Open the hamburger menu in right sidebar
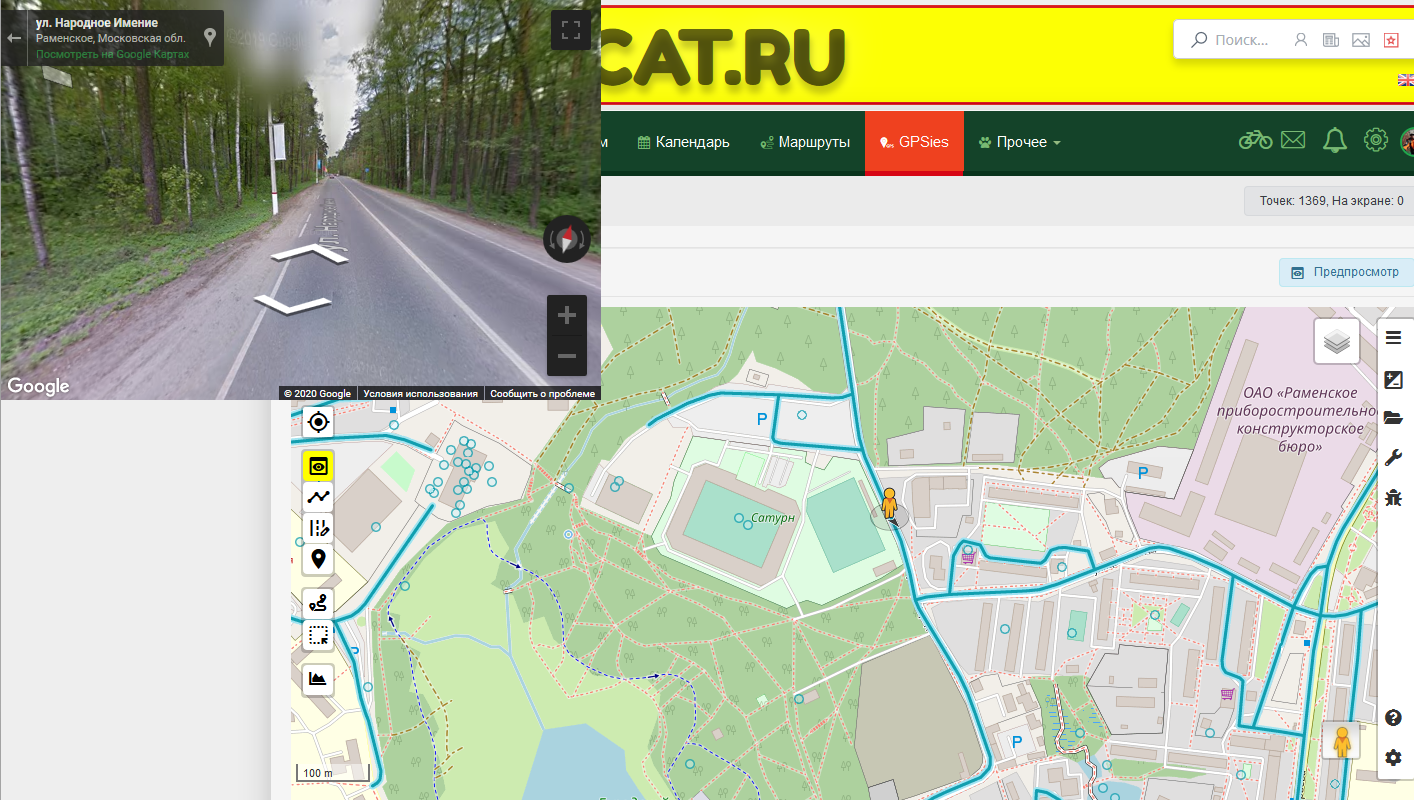1414x800 pixels. point(1394,337)
